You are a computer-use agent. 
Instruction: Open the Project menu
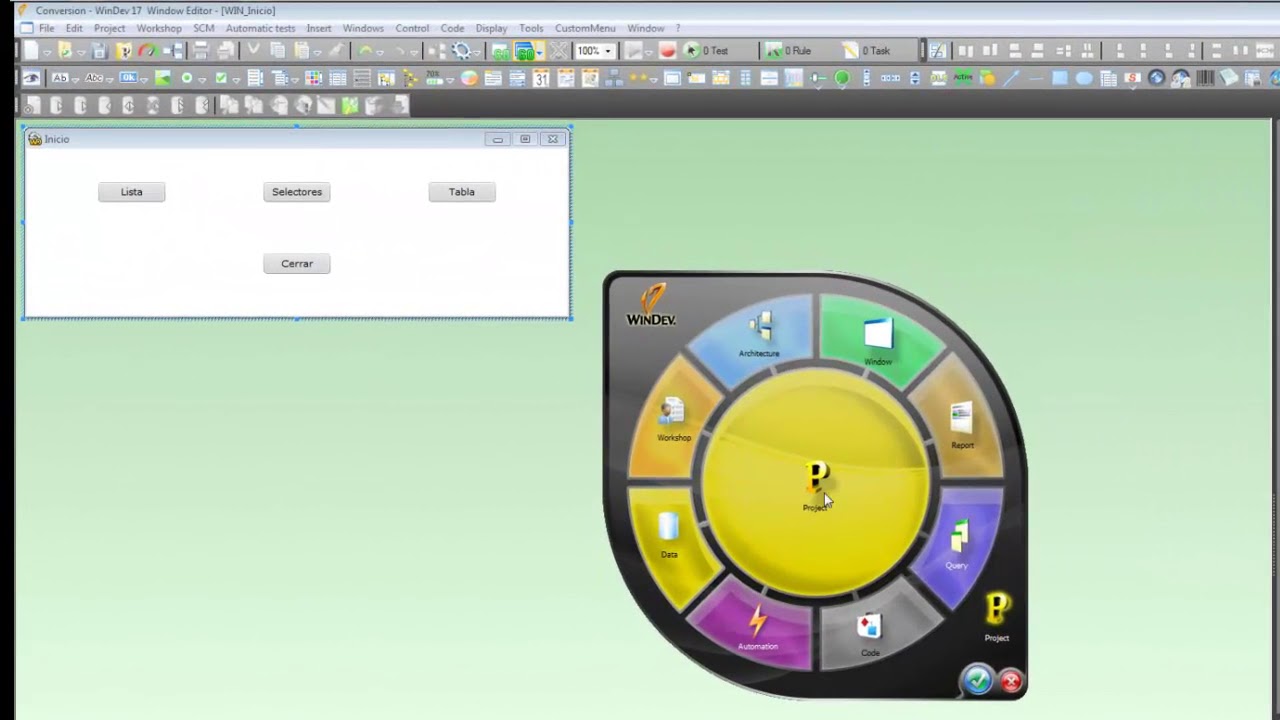pos(109,28)
